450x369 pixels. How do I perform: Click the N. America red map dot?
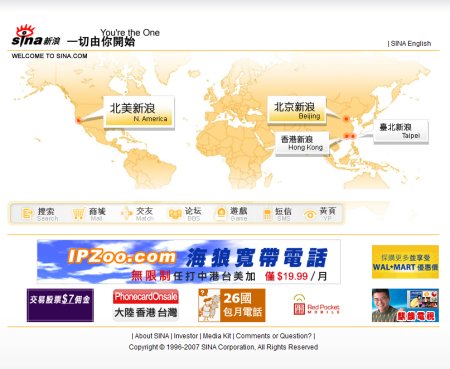[79, 121]
